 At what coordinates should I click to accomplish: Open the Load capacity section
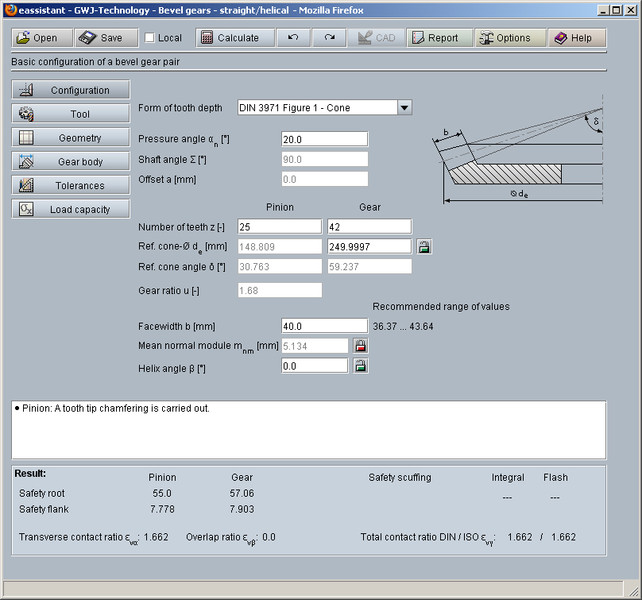pos(70,210)
